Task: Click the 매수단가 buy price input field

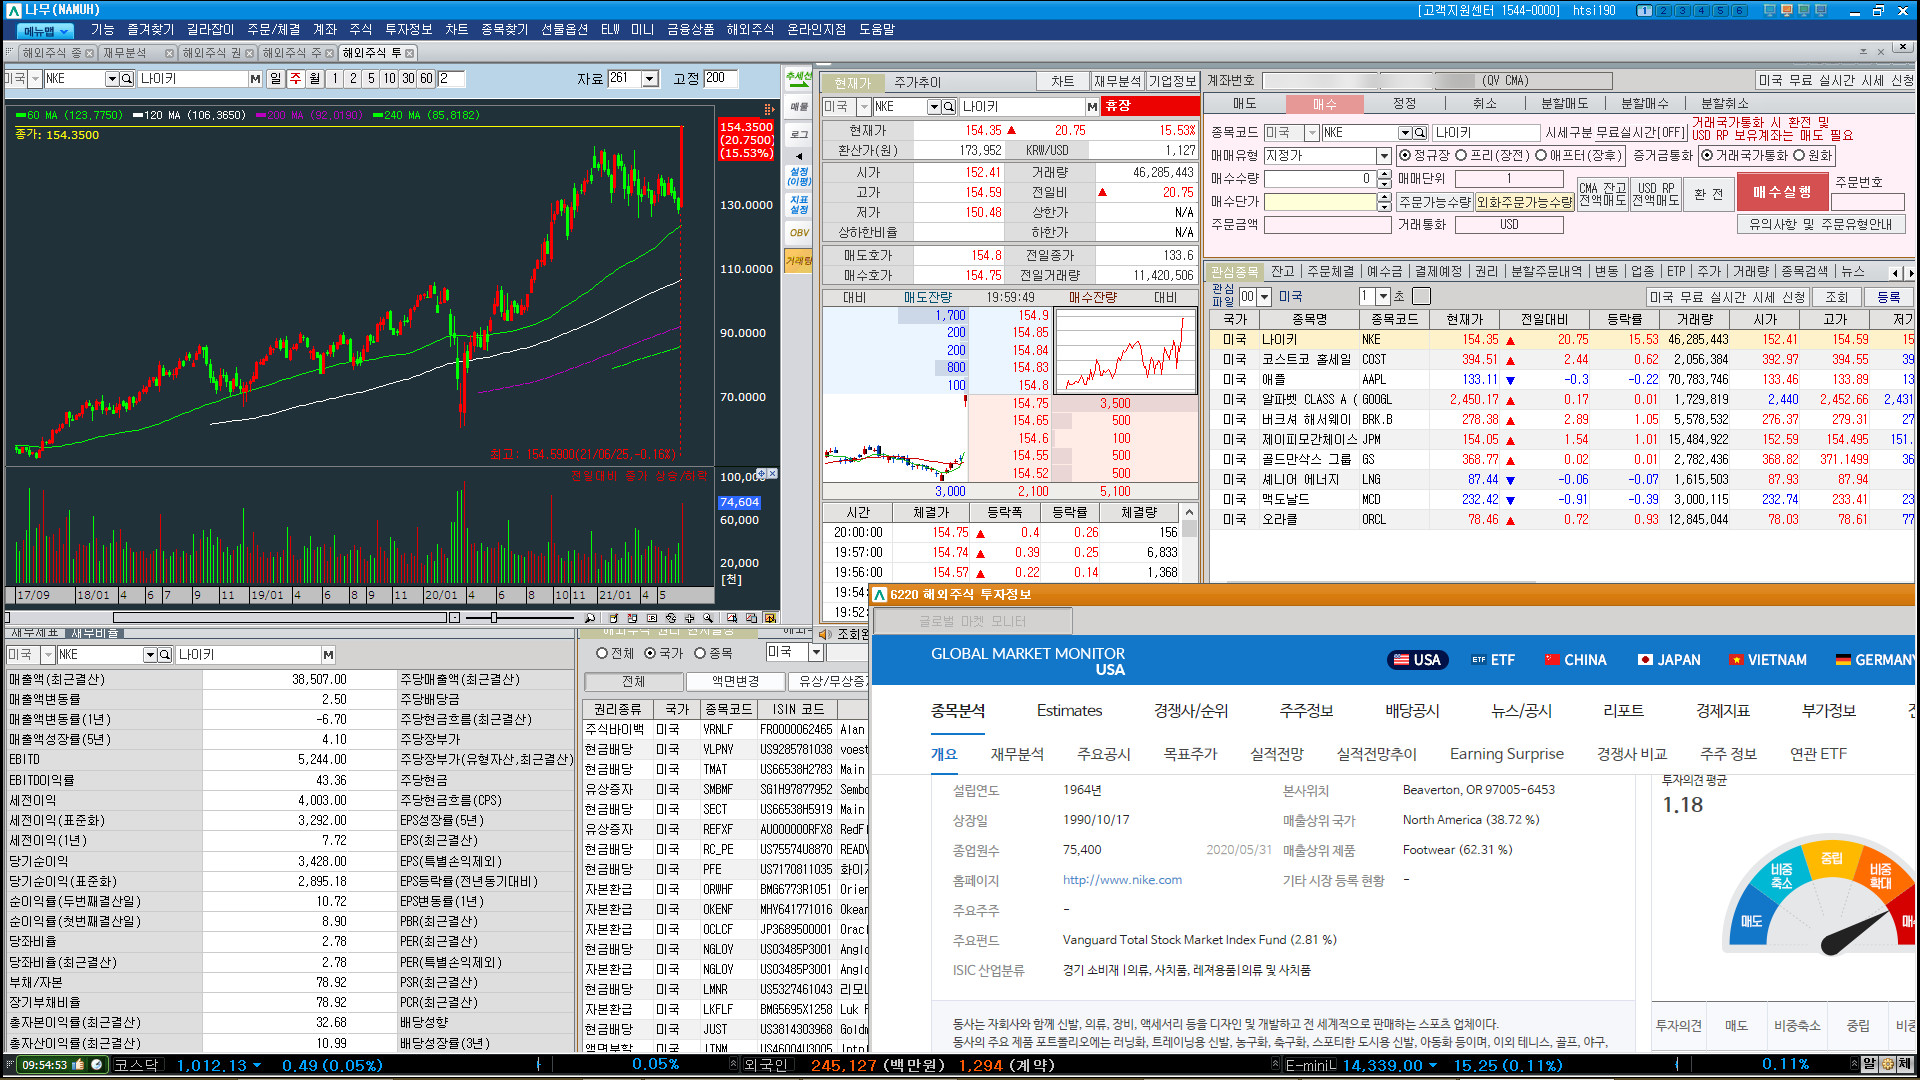Action: [x=1320, y=202]
